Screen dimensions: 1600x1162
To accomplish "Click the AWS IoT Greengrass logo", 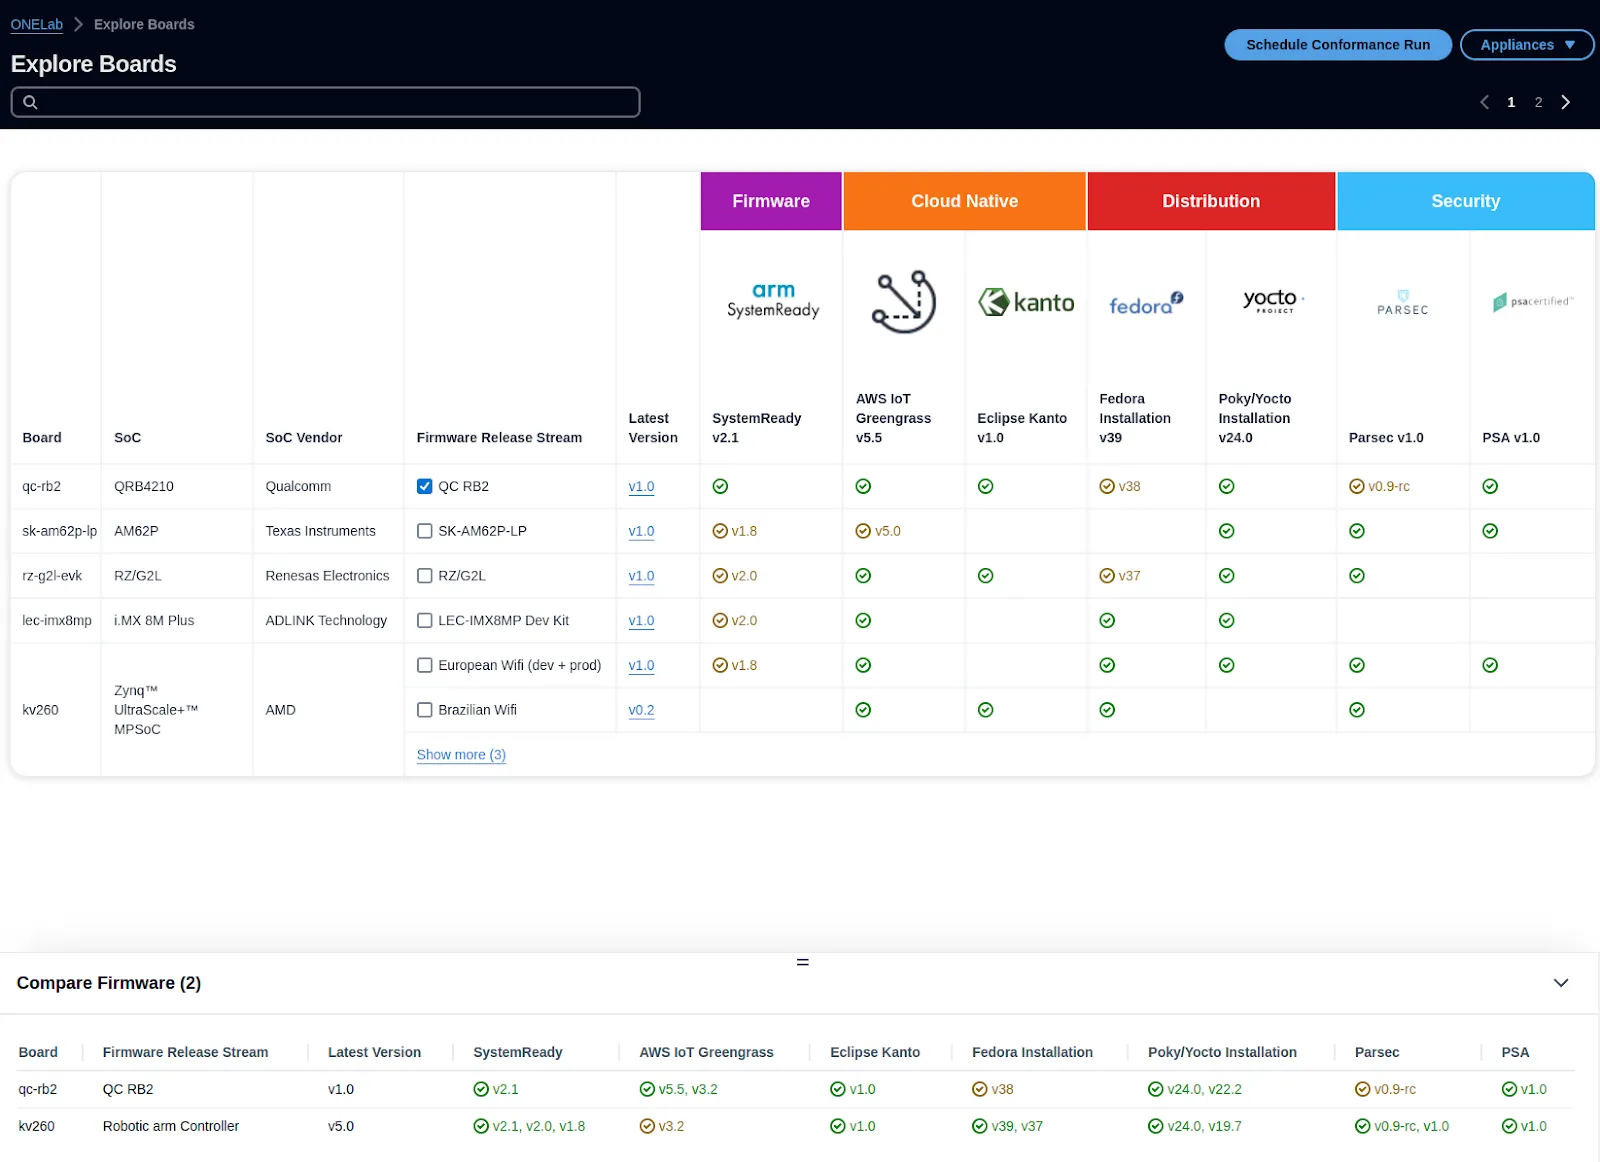I will [x=903, y=302].
